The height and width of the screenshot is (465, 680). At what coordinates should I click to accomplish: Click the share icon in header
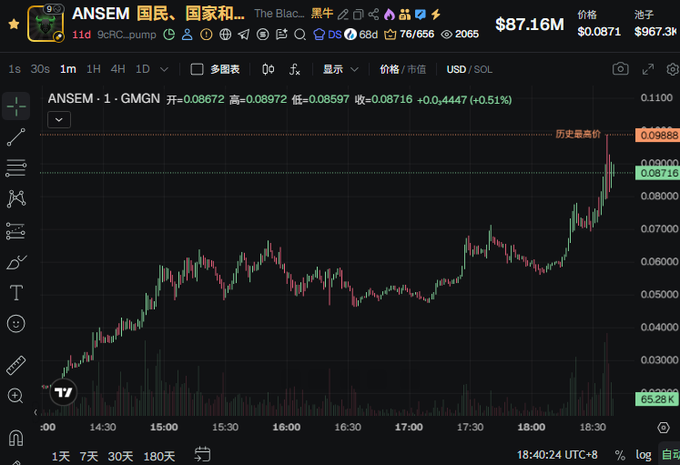coord(373,14)
